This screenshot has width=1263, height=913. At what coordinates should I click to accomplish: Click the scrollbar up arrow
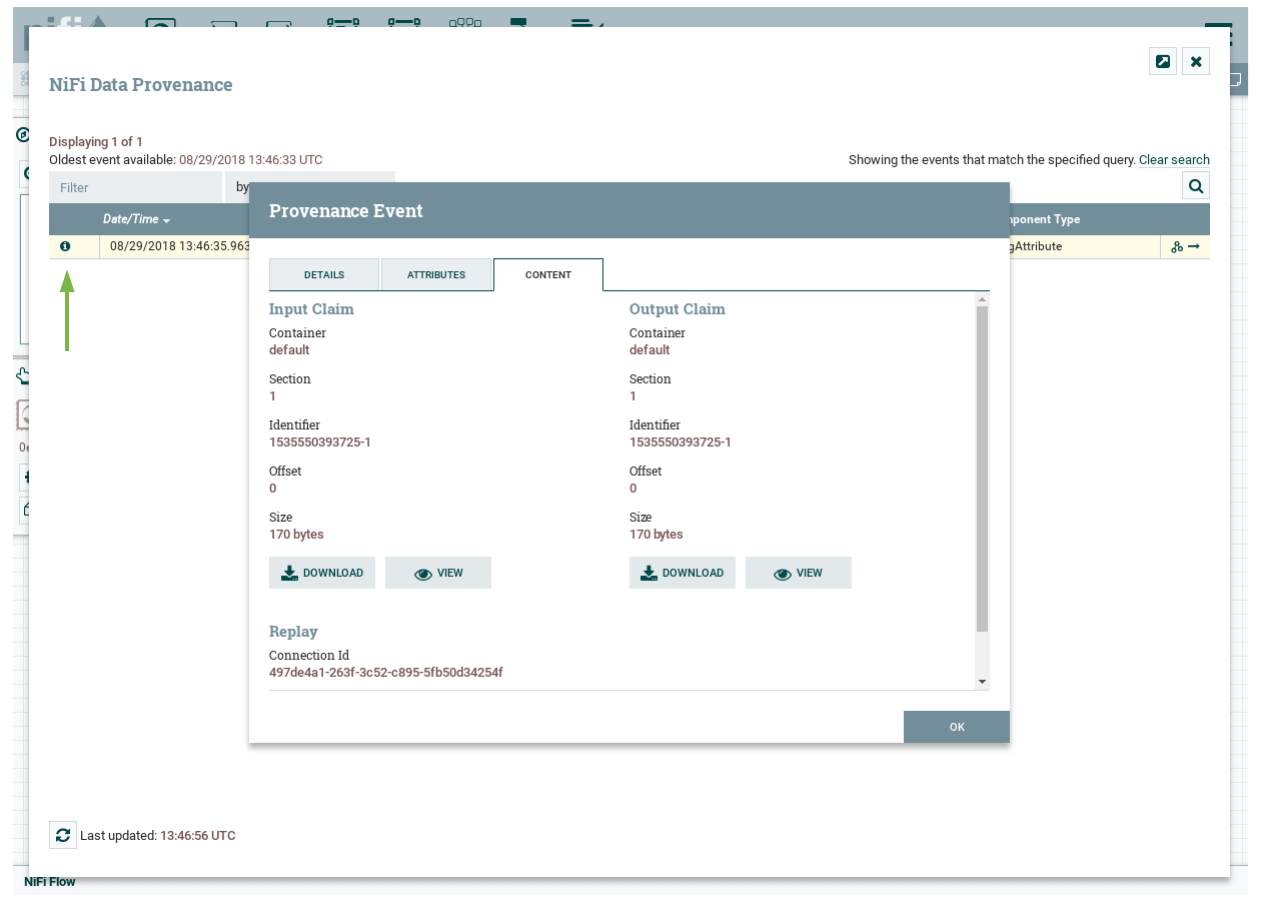(982, 299)
